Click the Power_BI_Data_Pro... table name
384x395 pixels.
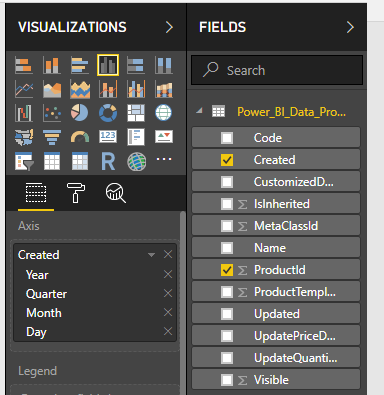291,112
